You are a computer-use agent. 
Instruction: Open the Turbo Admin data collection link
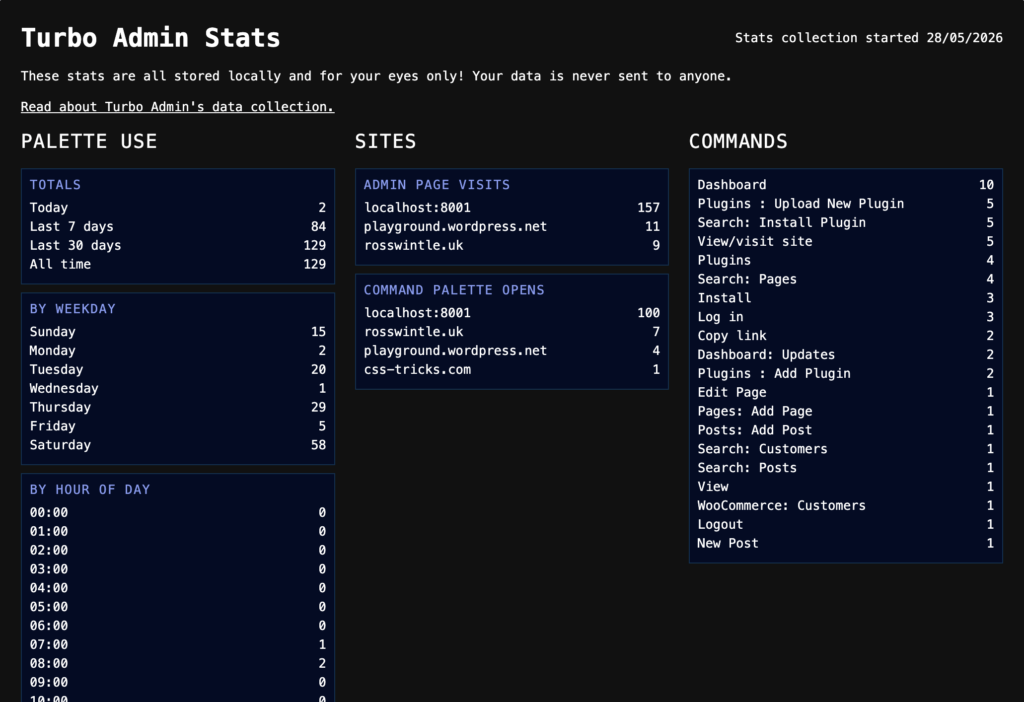(x=177, y=106)
